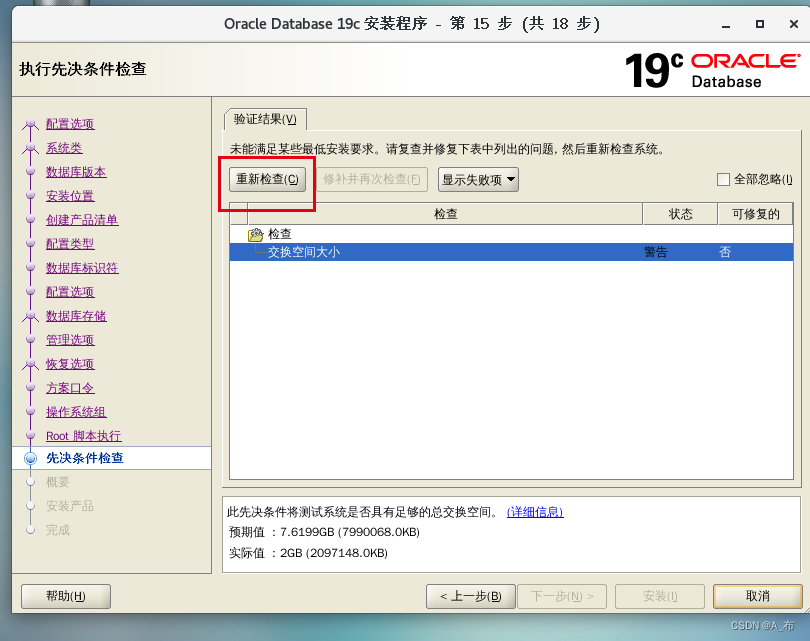Viewport: 810px width, 641px height.
Task: Go to 数据库版本 step in sidebar
Action: (x=76, y=172)
